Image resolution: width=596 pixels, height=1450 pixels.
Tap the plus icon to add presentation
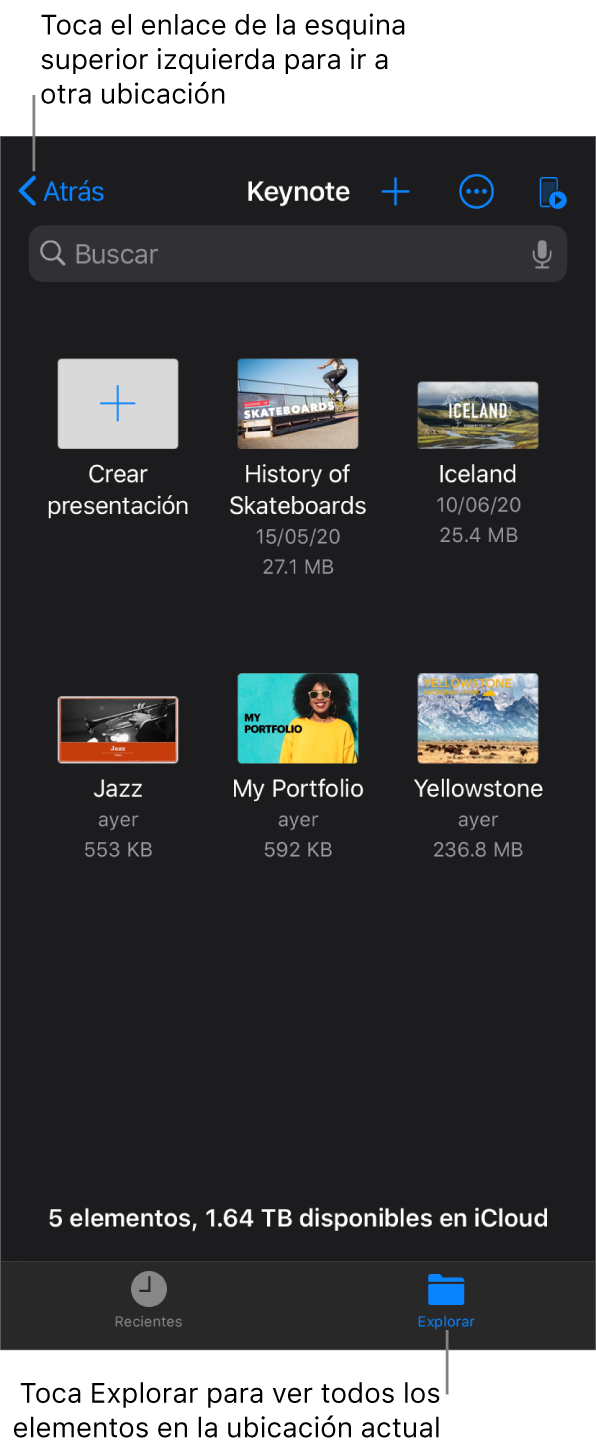396,192
